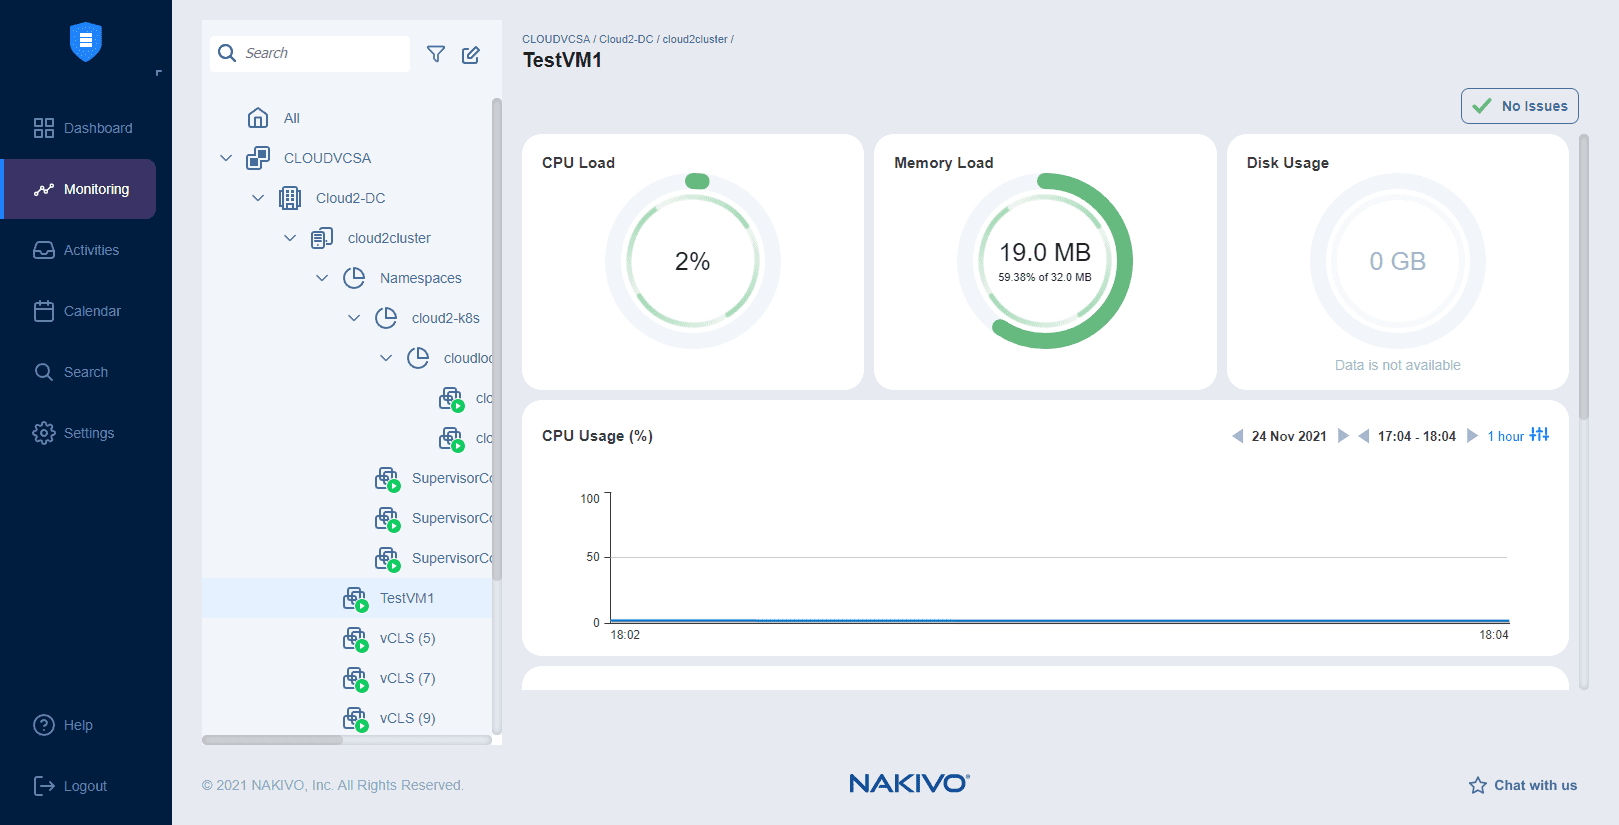Collapse the cloud2cluster node
Screen dimensions: 1619x825
click(290, 238)
